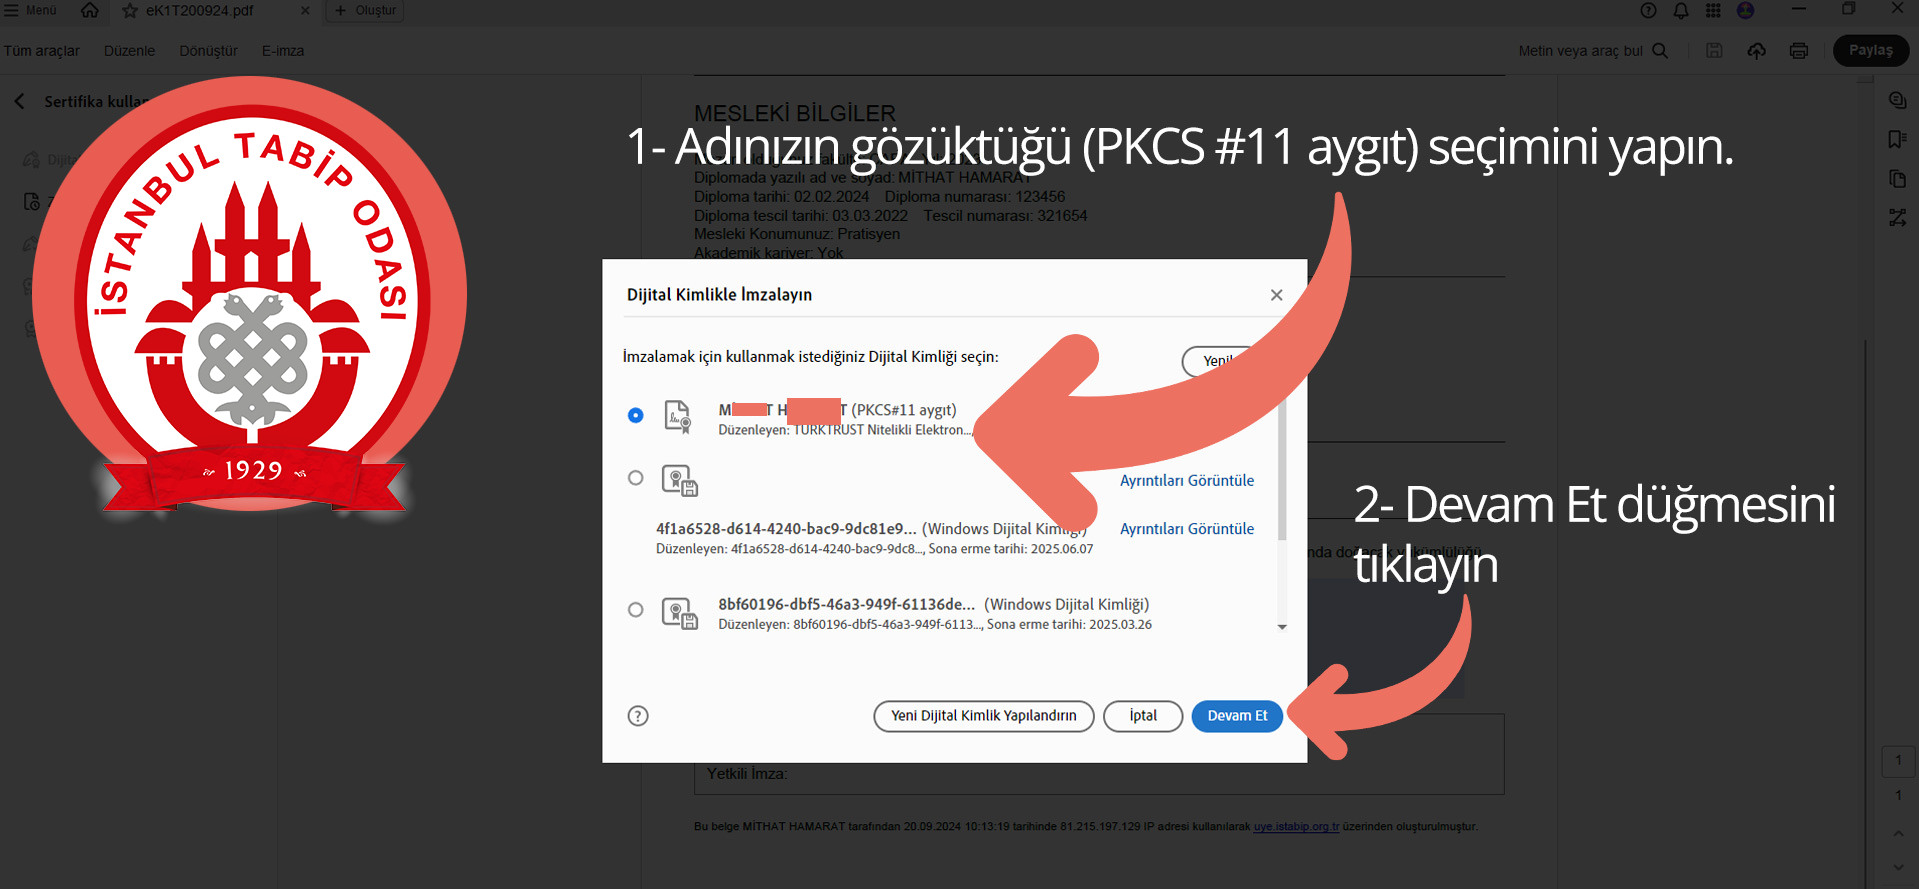Open the apps grid icon

coord(1713,11)
